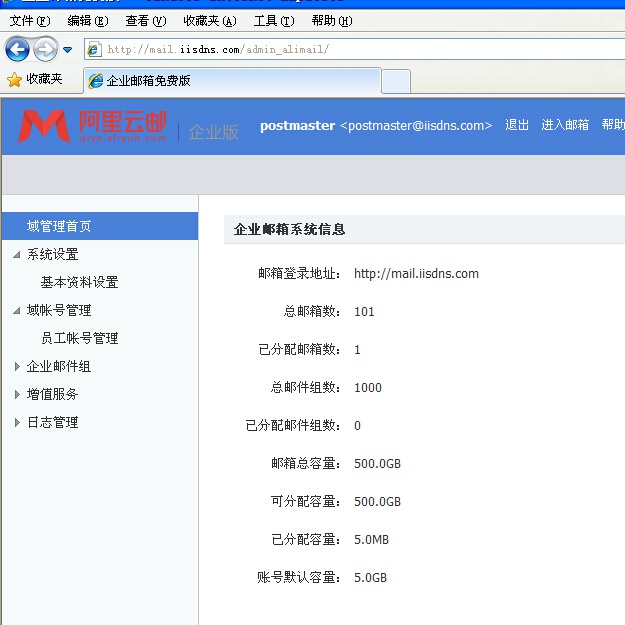Click the 帮助 help link
The width and height of the screenshot is (625, 625).
tap(612, 125)
